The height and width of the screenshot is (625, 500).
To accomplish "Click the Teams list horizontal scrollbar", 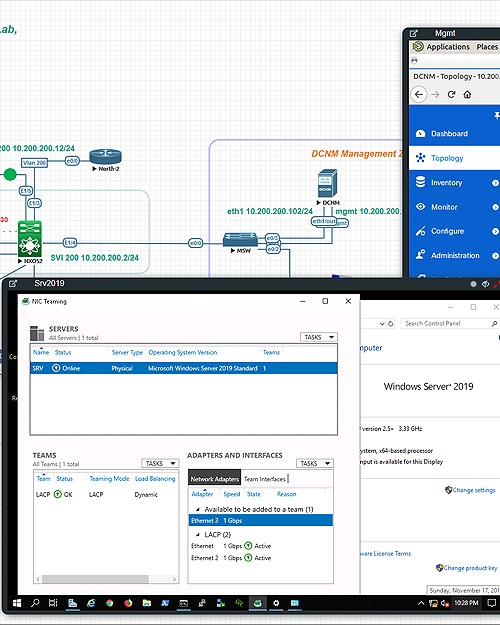I will (95, 579).
